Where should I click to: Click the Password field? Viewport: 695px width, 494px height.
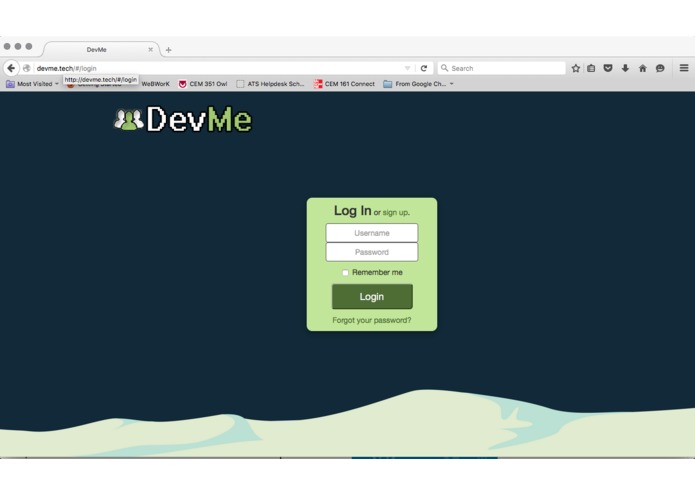click(371, 252)
